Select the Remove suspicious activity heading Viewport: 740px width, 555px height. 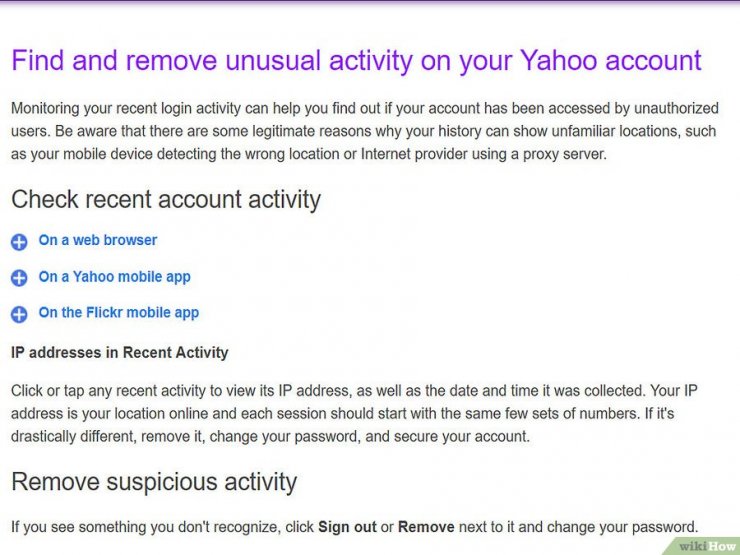click(154, 482)
